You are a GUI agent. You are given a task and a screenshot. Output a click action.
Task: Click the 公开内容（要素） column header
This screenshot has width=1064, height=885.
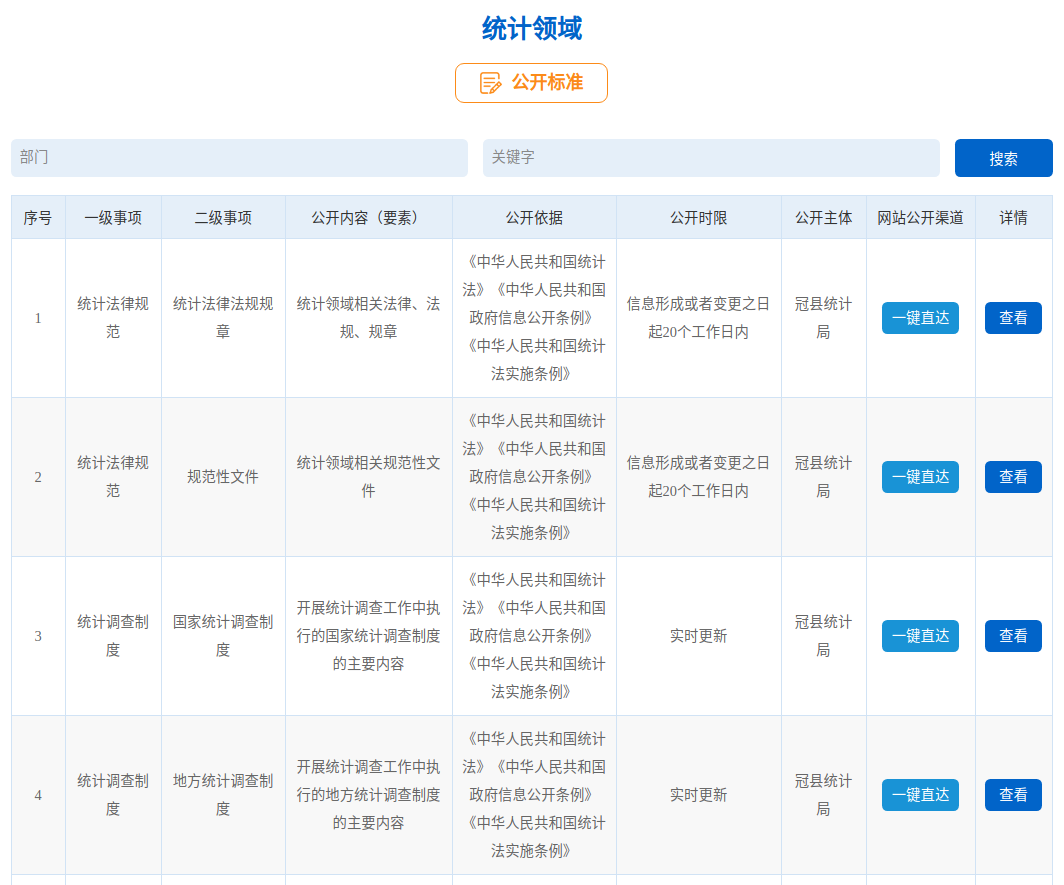[368, 218]
